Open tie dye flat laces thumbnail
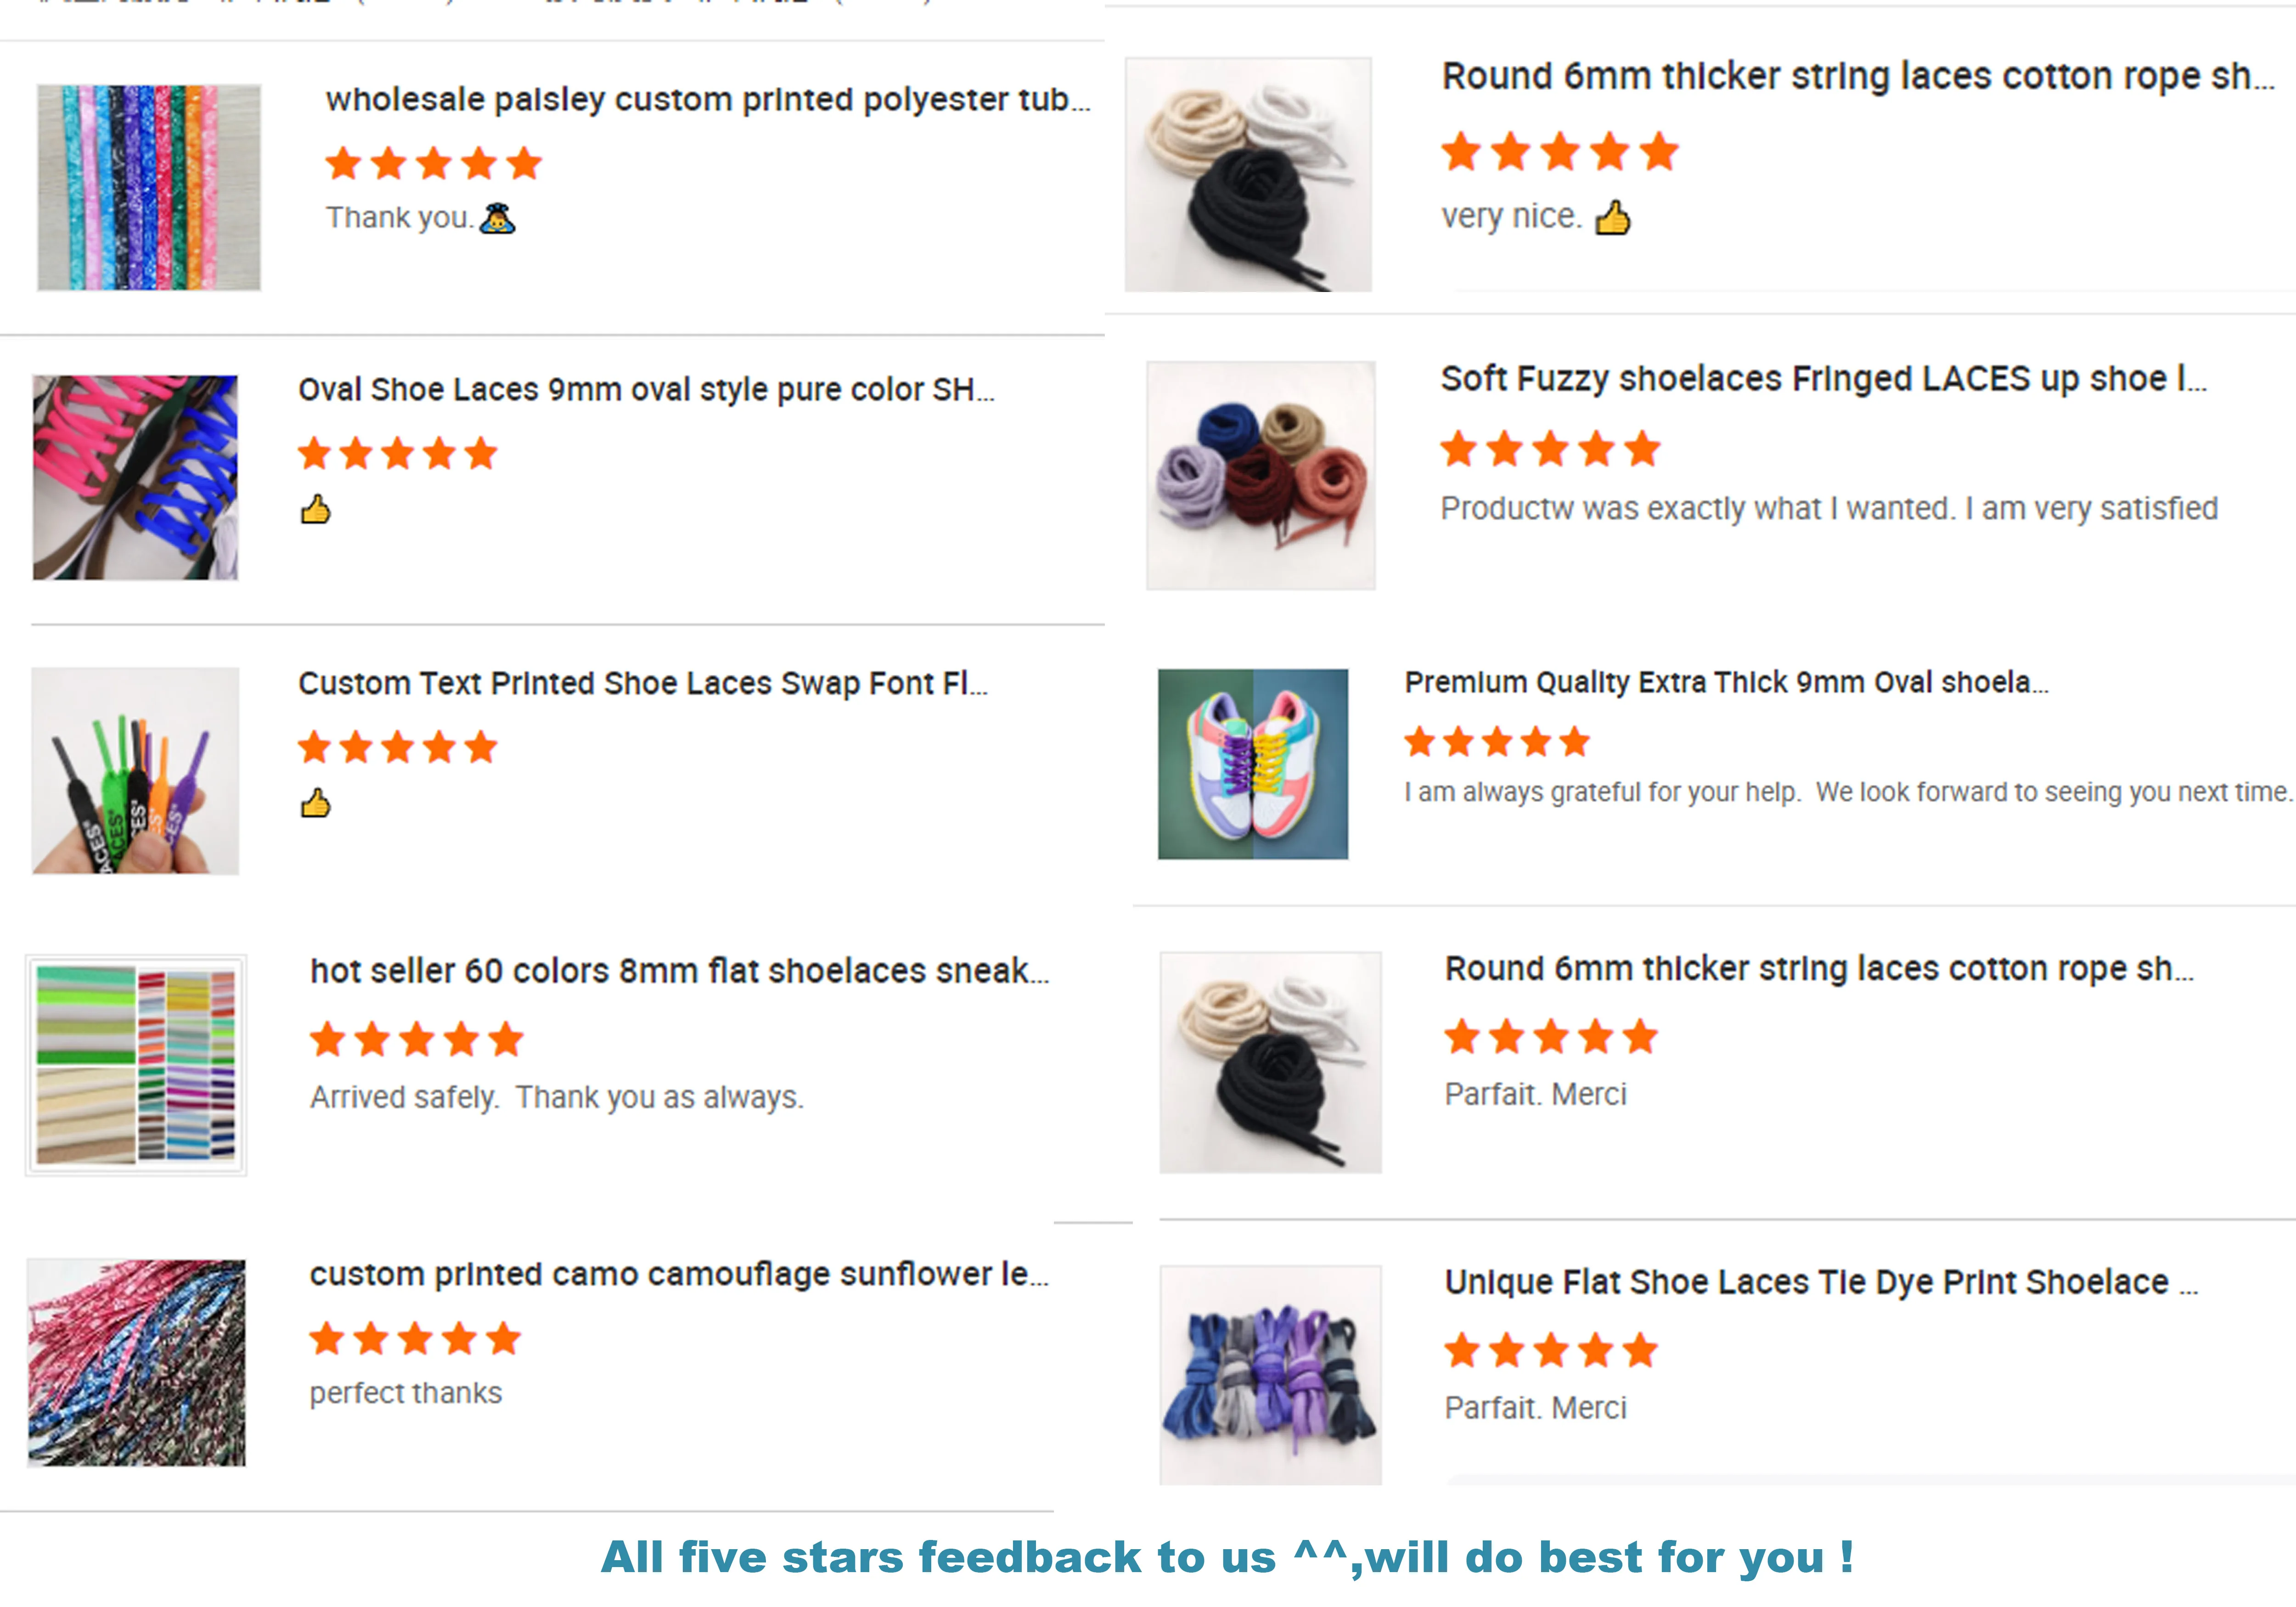 click(1270, 1374)
